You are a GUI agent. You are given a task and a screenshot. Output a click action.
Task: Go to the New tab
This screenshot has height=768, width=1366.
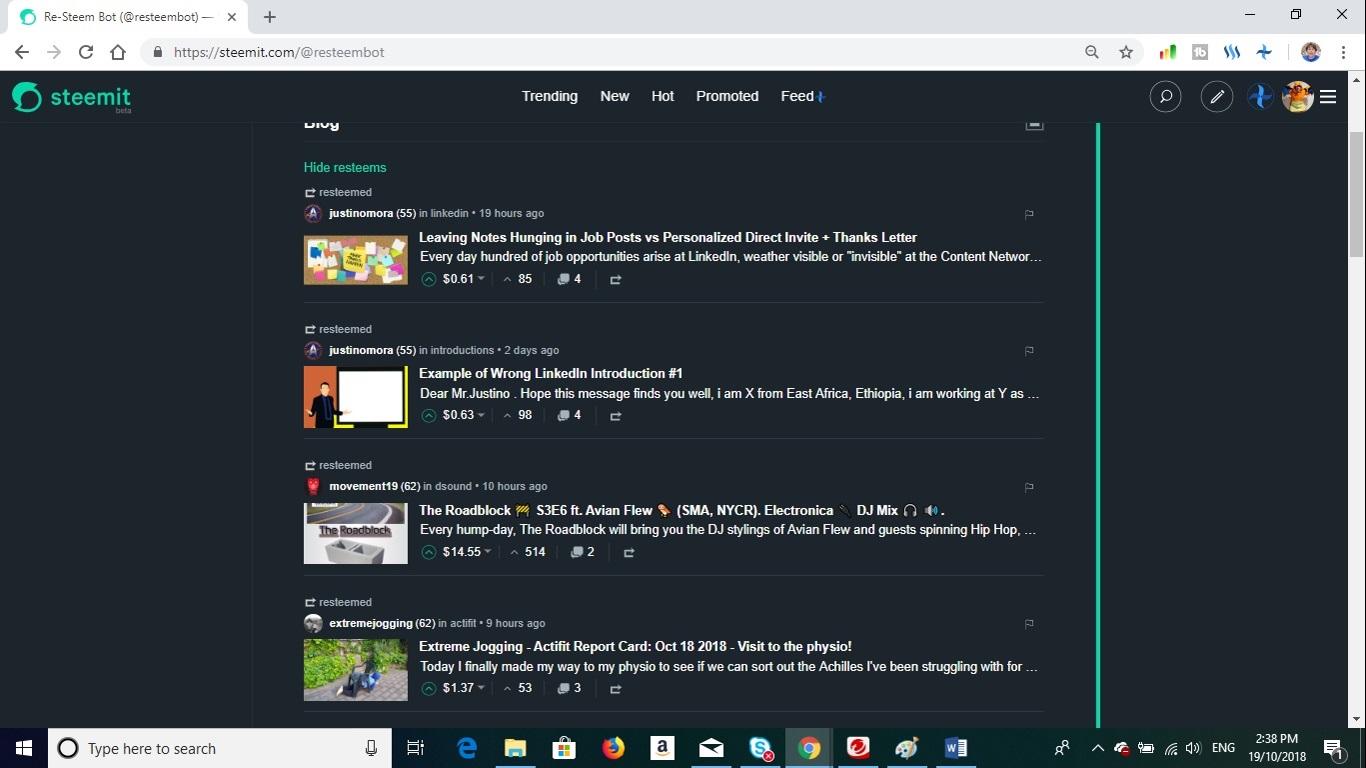tap(614, 97)
